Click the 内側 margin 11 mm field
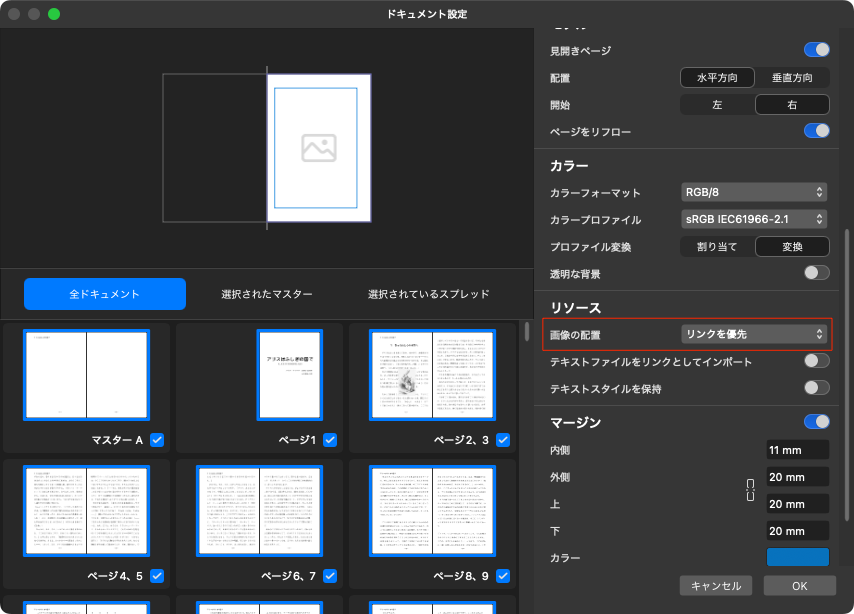The image size is (854, 614). 797,450
